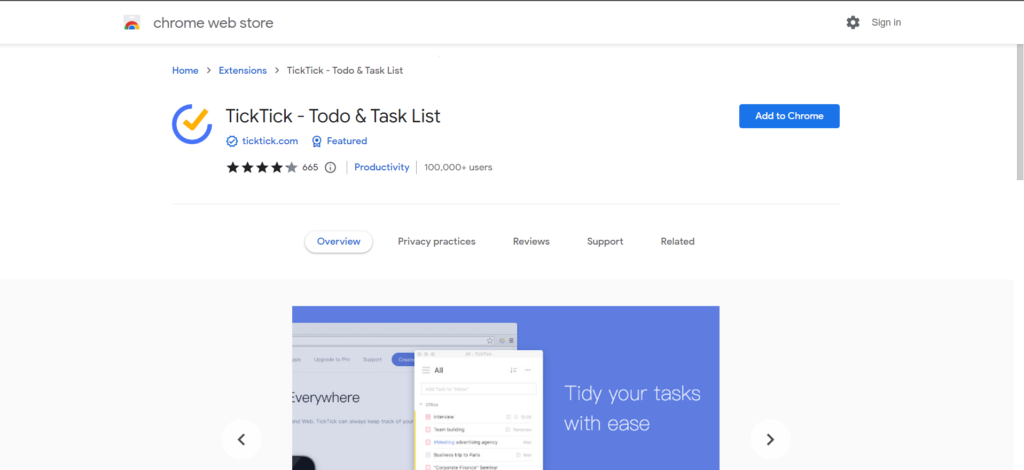Click the chrome web store title text

click(x=213, y=23)
